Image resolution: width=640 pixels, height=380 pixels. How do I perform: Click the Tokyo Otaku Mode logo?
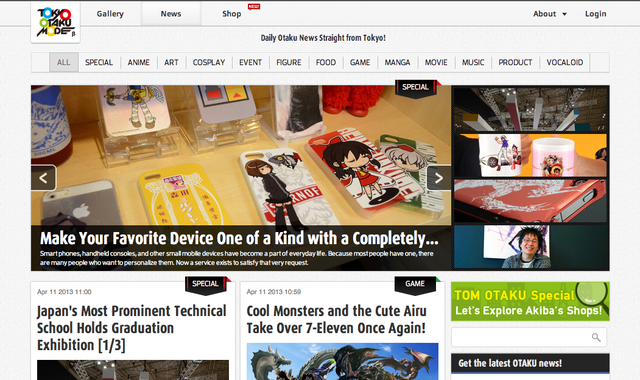tap(56, 22)
